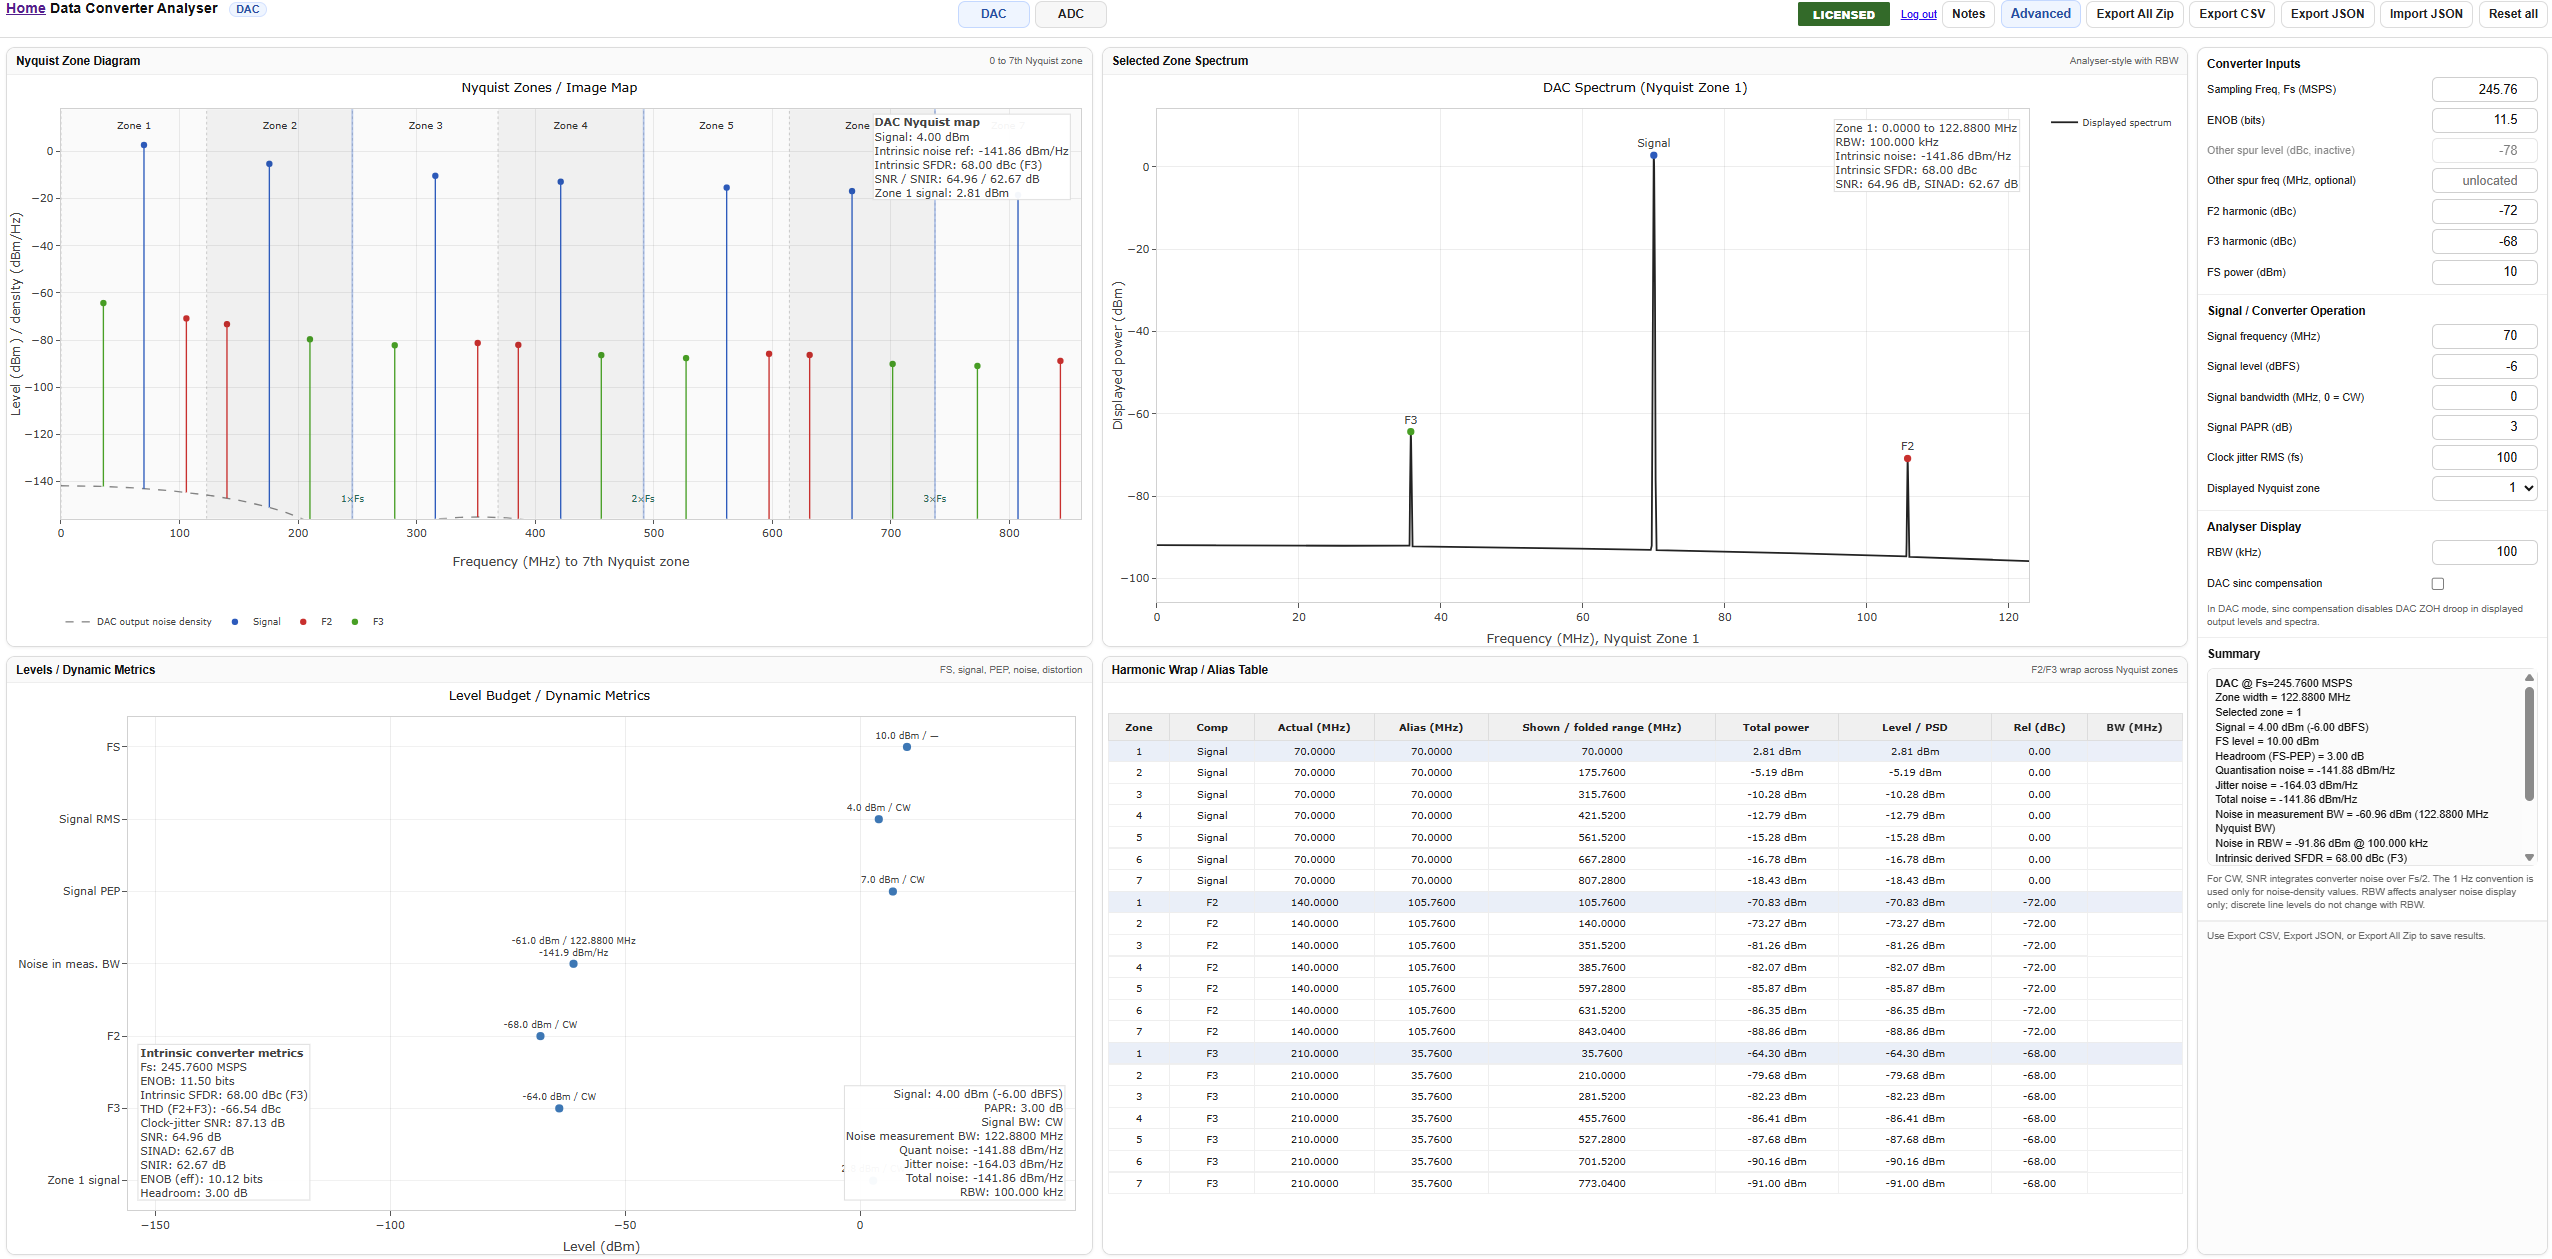Switch to the DAC mode tab
This screenshot has width=2552, height=1259.
[993, 14]
